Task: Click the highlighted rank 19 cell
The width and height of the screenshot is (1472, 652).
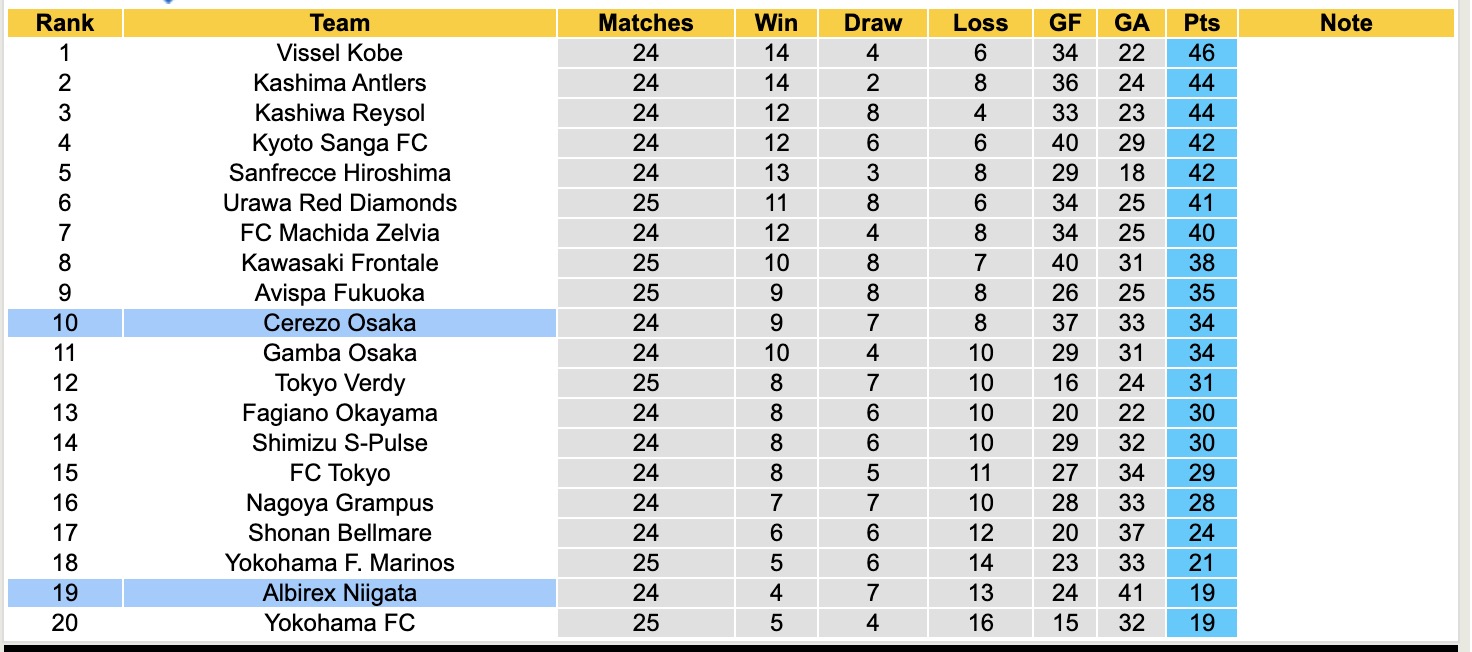Action: tap(64, 593)
